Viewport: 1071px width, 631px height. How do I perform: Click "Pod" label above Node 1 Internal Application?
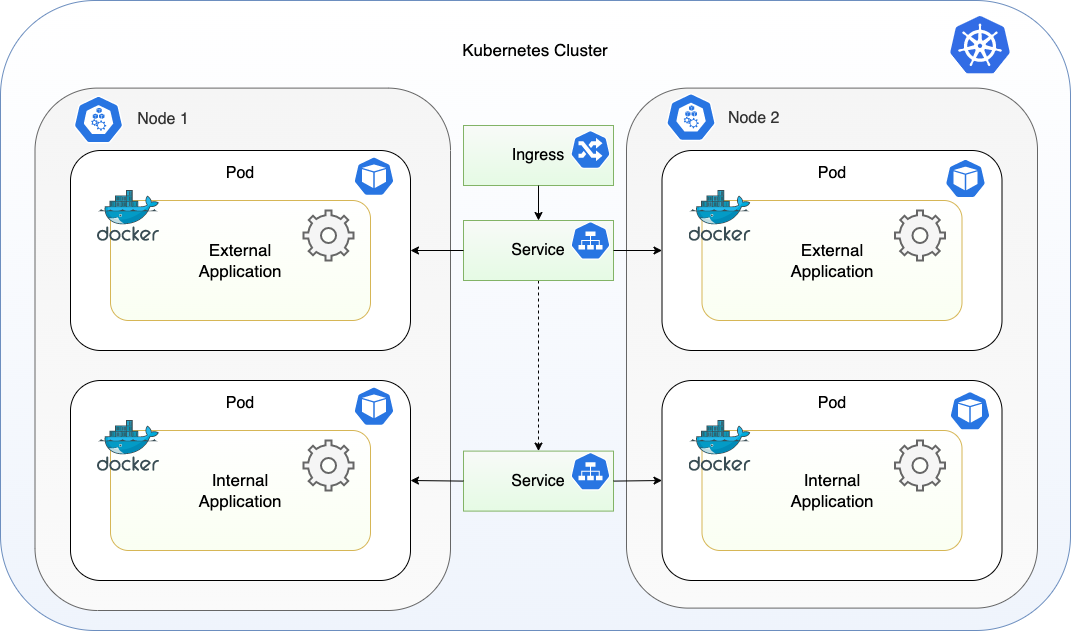[240, 403]
